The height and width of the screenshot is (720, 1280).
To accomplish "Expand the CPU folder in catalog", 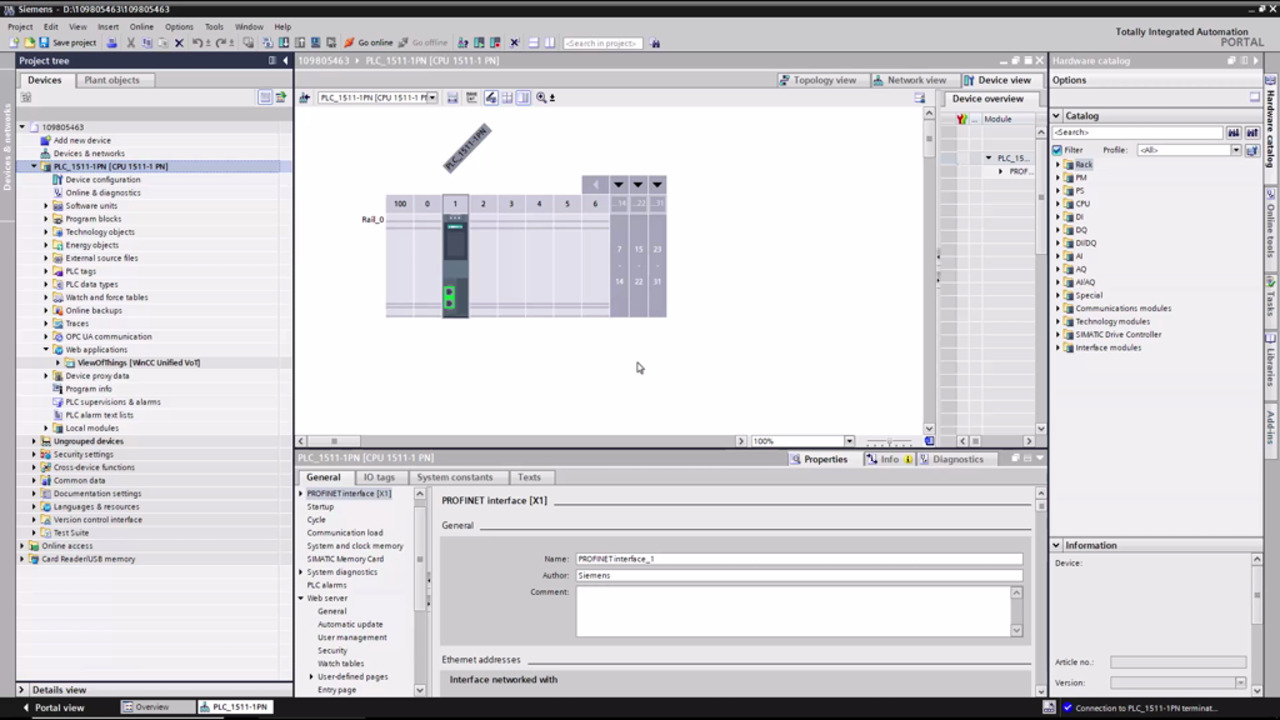I will [1058, 203].
